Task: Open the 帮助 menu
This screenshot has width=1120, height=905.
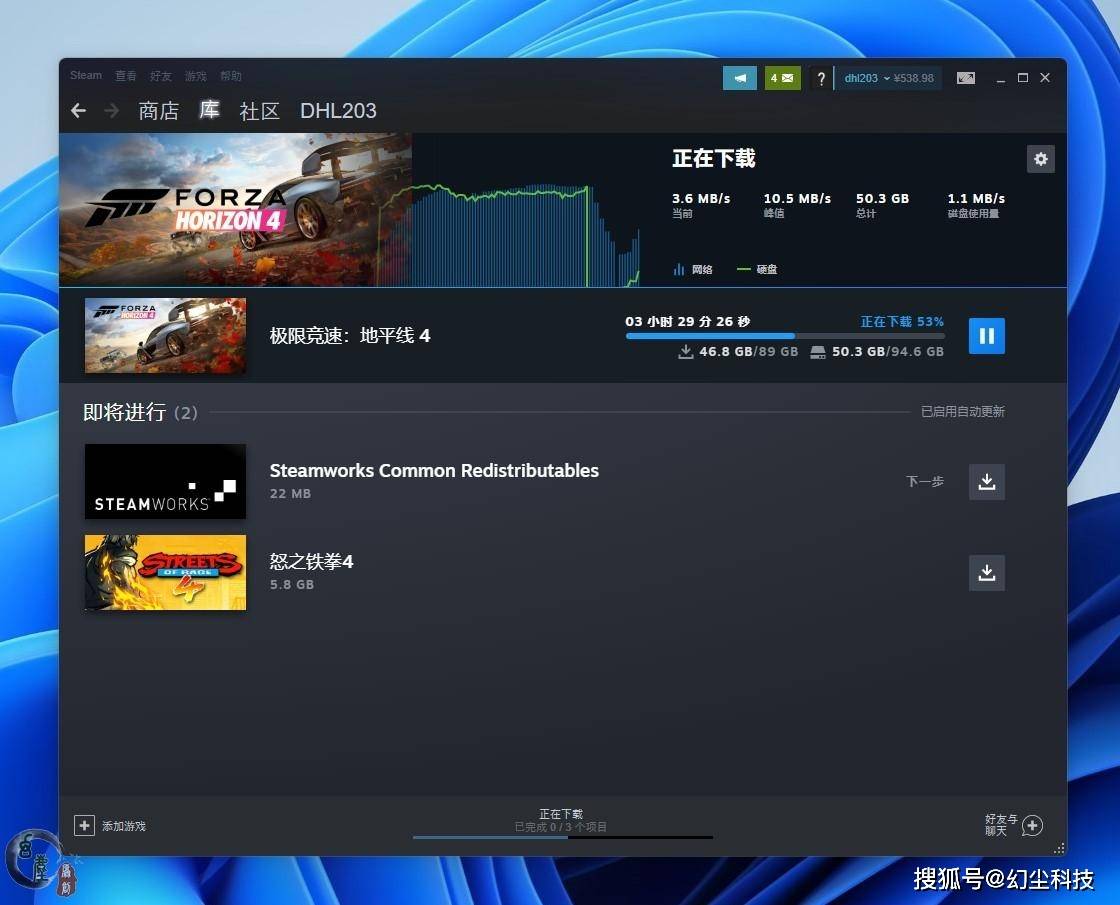Action: (x=231, y=76)
